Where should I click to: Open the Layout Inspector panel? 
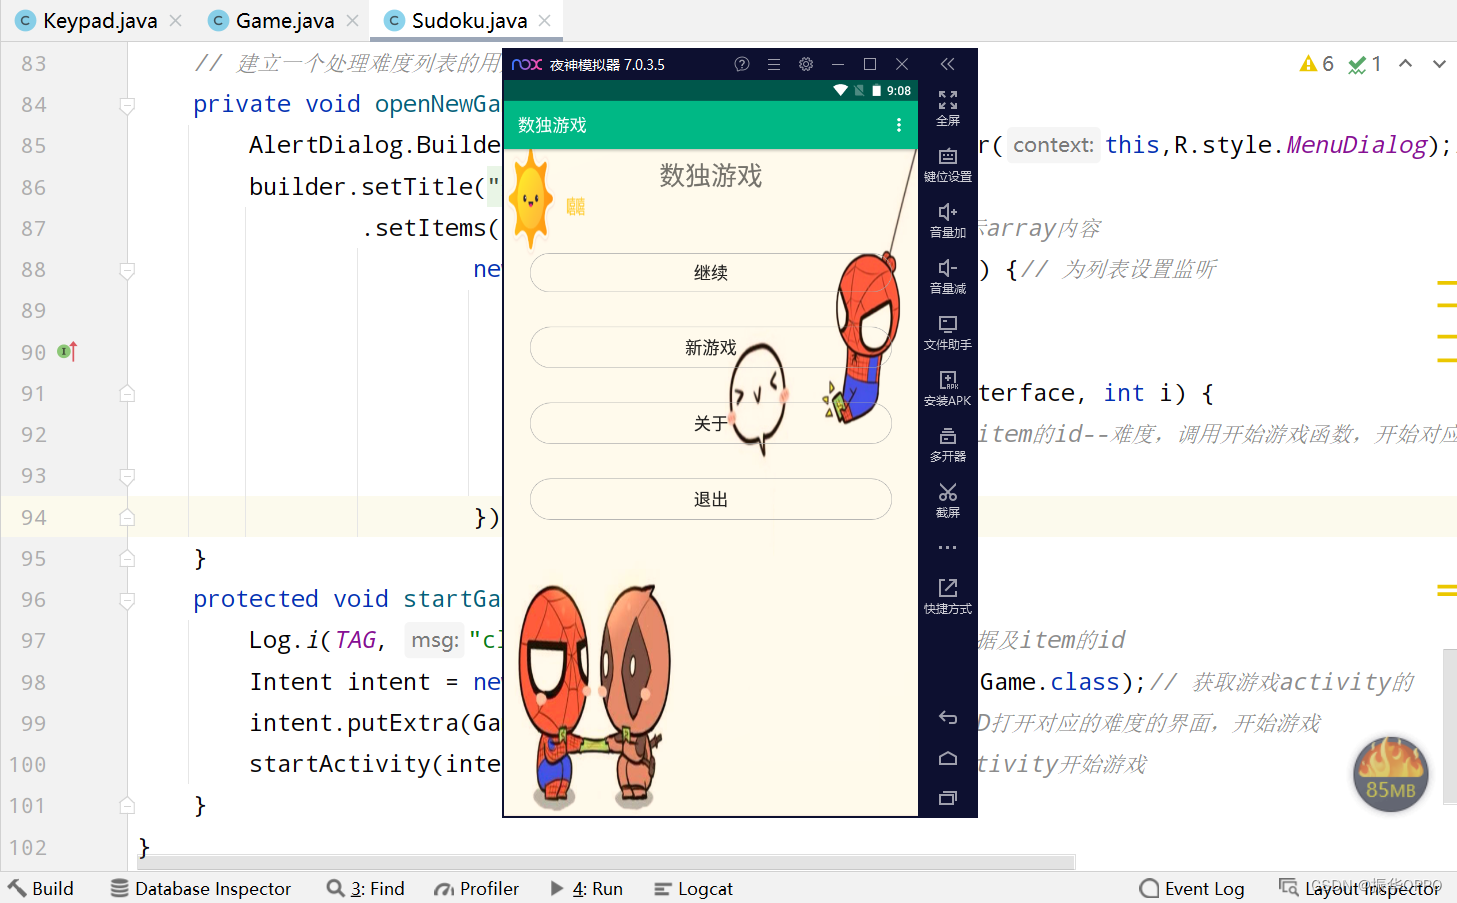click(1360, 888)
